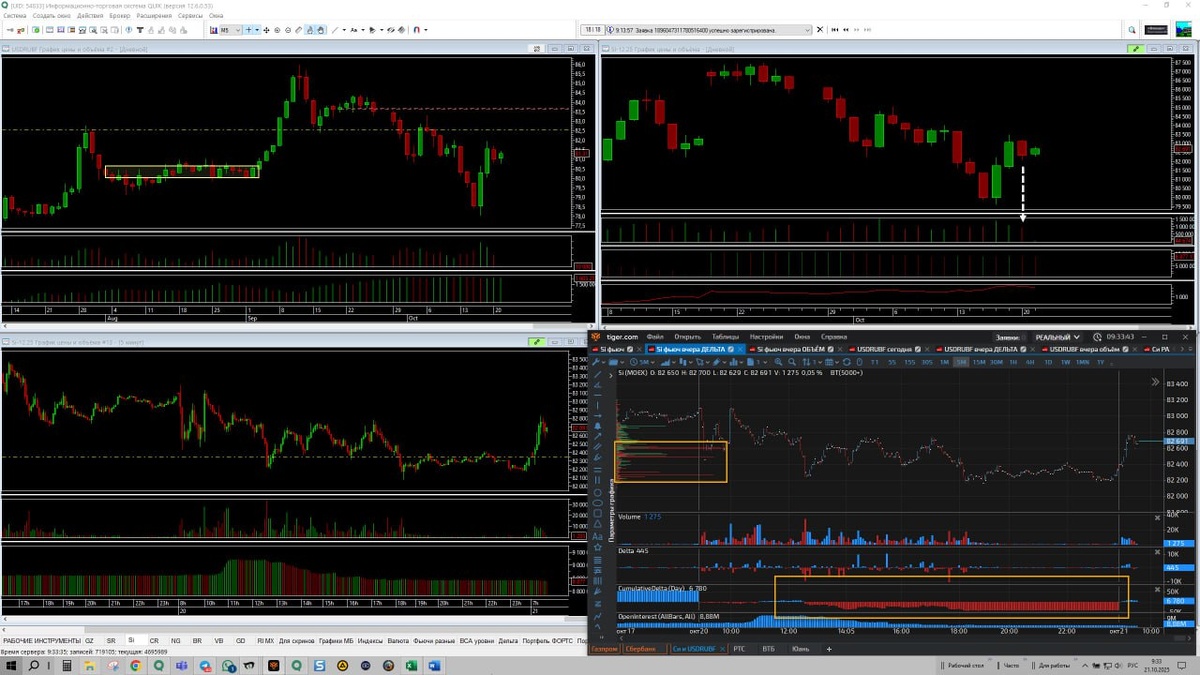
Task: Click the zoom out icon in QUIK toolbar
Action: (288, 30)
